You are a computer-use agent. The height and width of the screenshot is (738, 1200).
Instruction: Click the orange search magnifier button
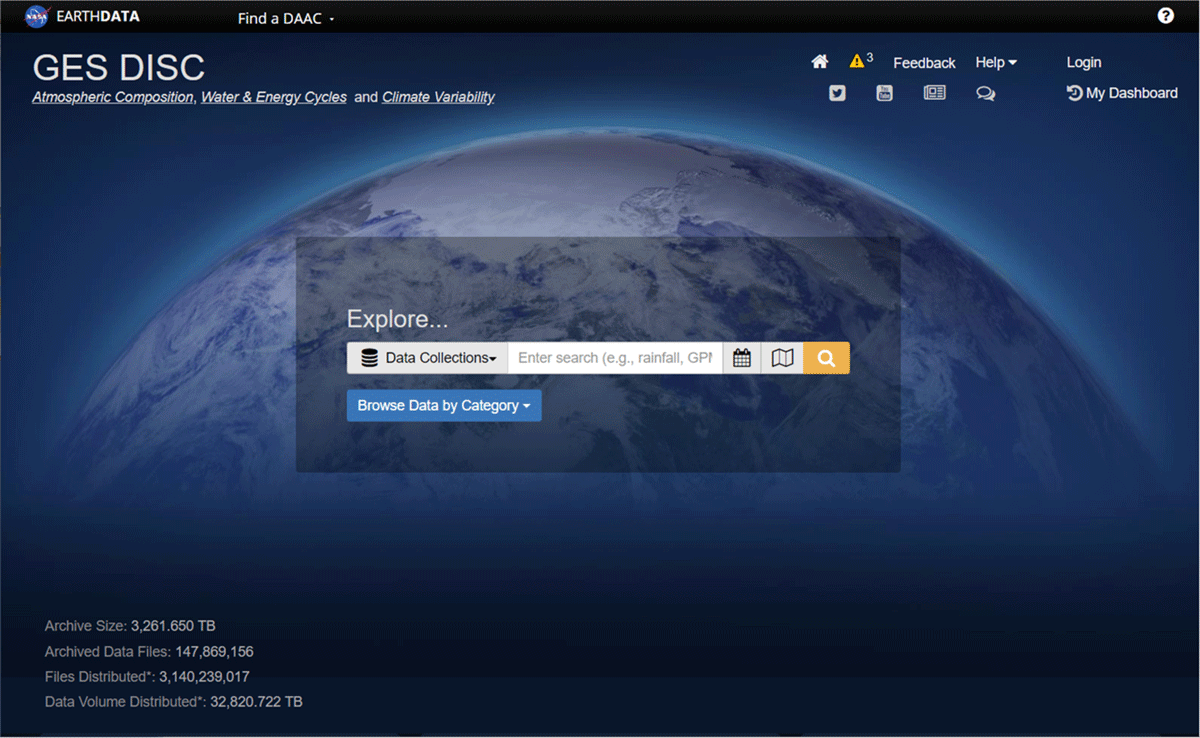826,358
